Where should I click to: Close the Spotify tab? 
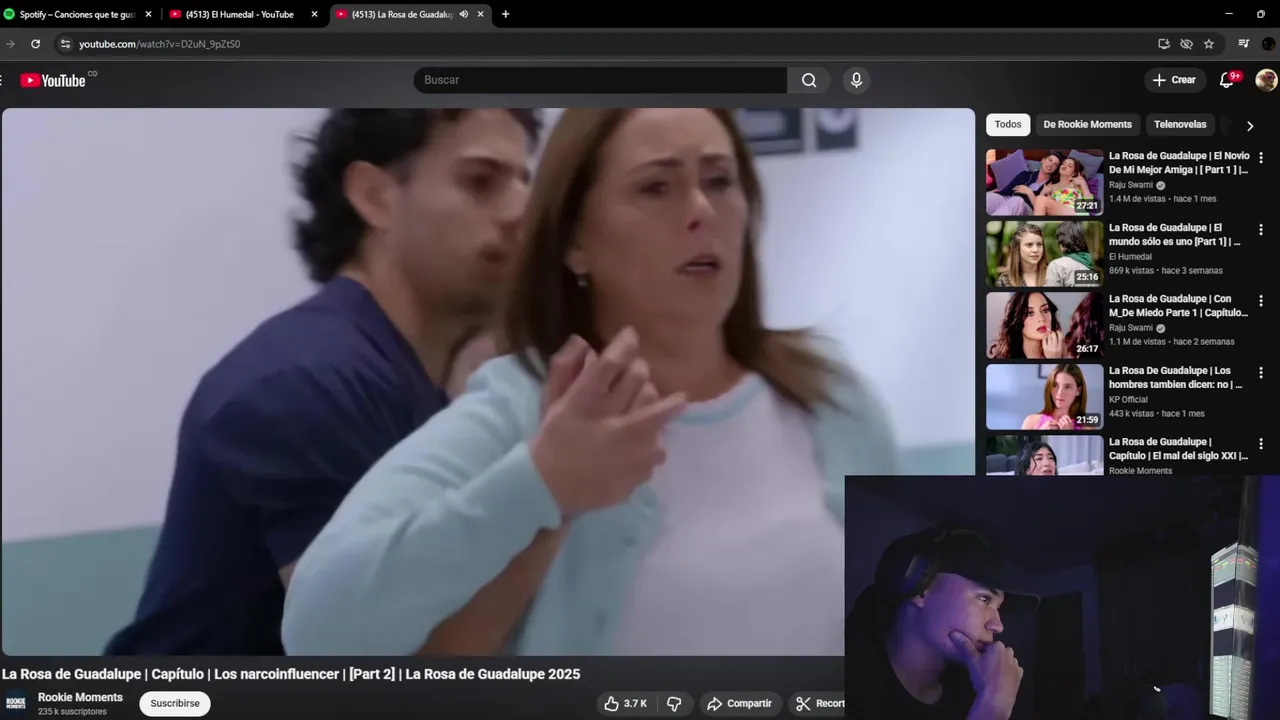tap(148, 14)
